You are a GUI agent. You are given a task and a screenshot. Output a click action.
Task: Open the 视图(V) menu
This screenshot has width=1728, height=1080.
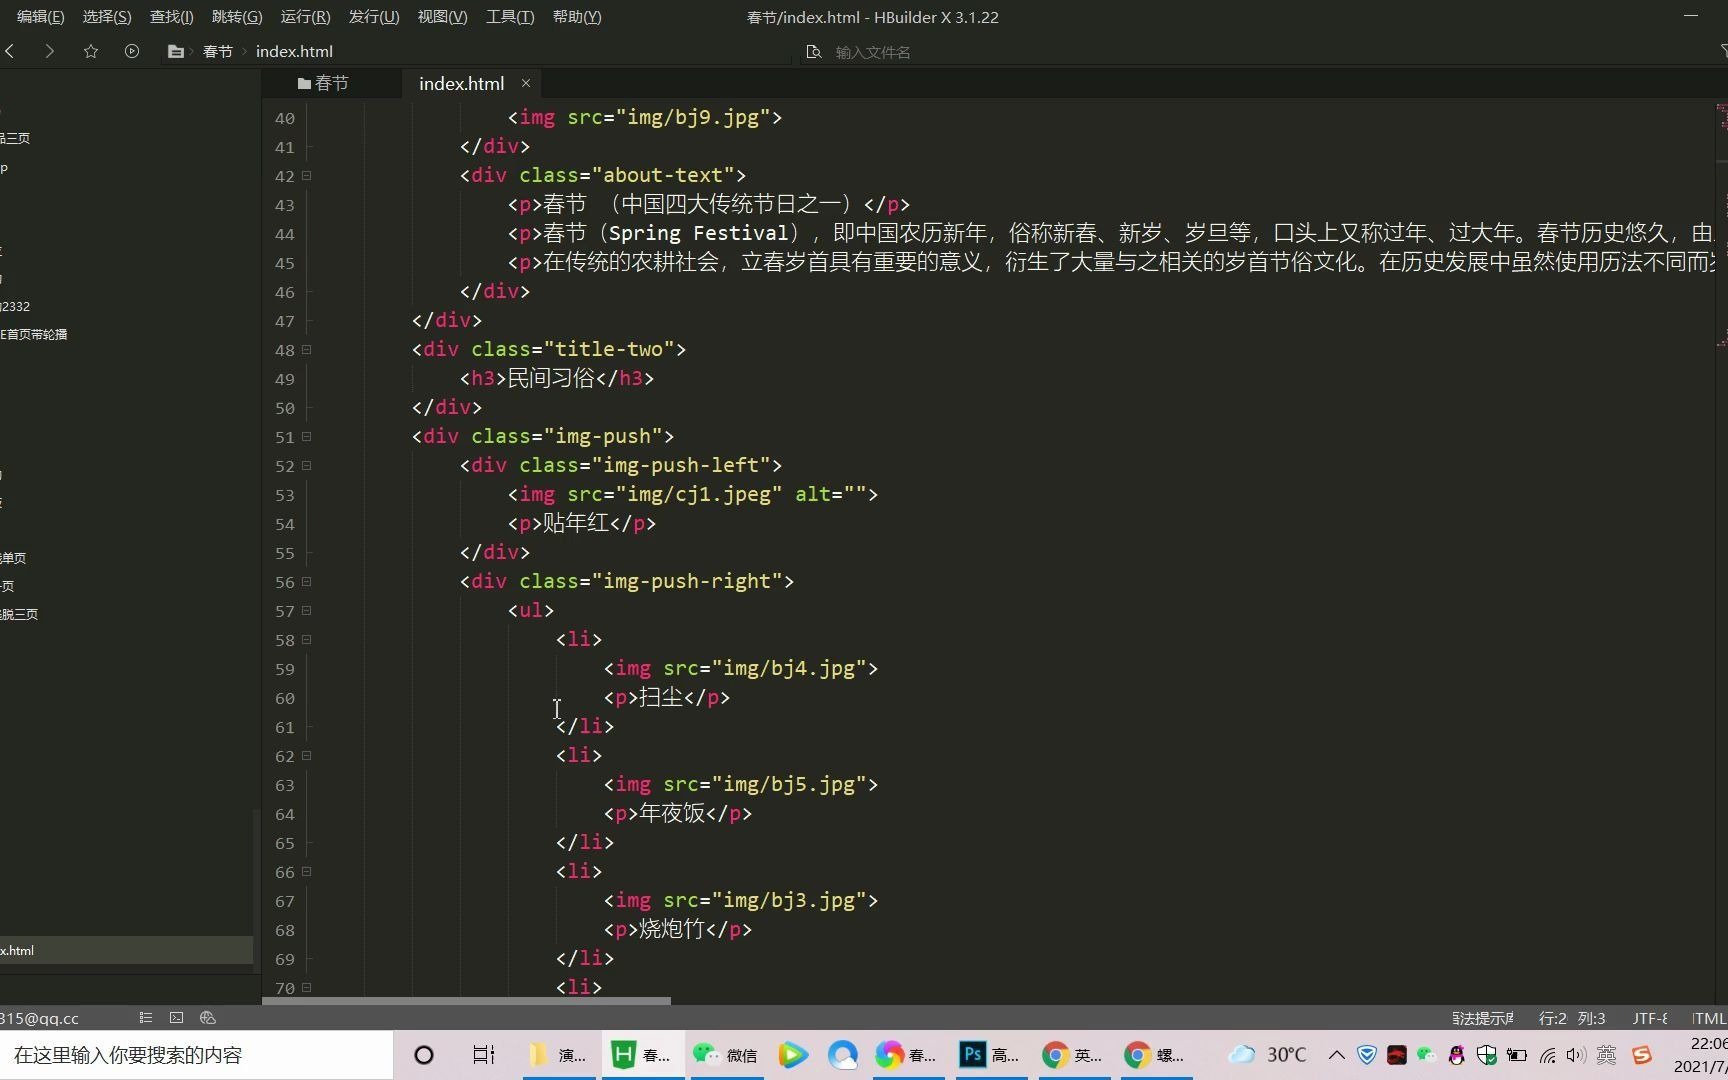pyautogui.click(x=442, y=17)
